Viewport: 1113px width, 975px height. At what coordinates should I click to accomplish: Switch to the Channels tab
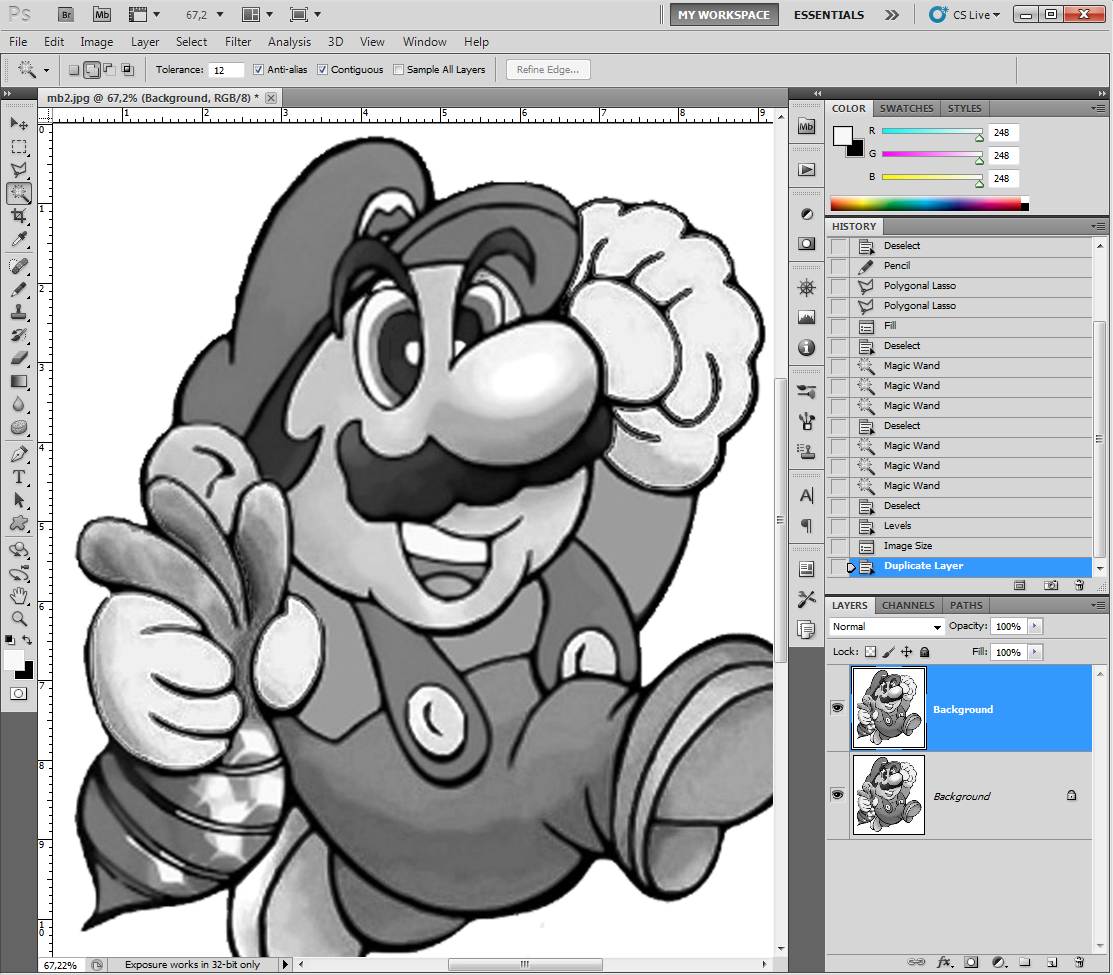click(x=908, y=605)
